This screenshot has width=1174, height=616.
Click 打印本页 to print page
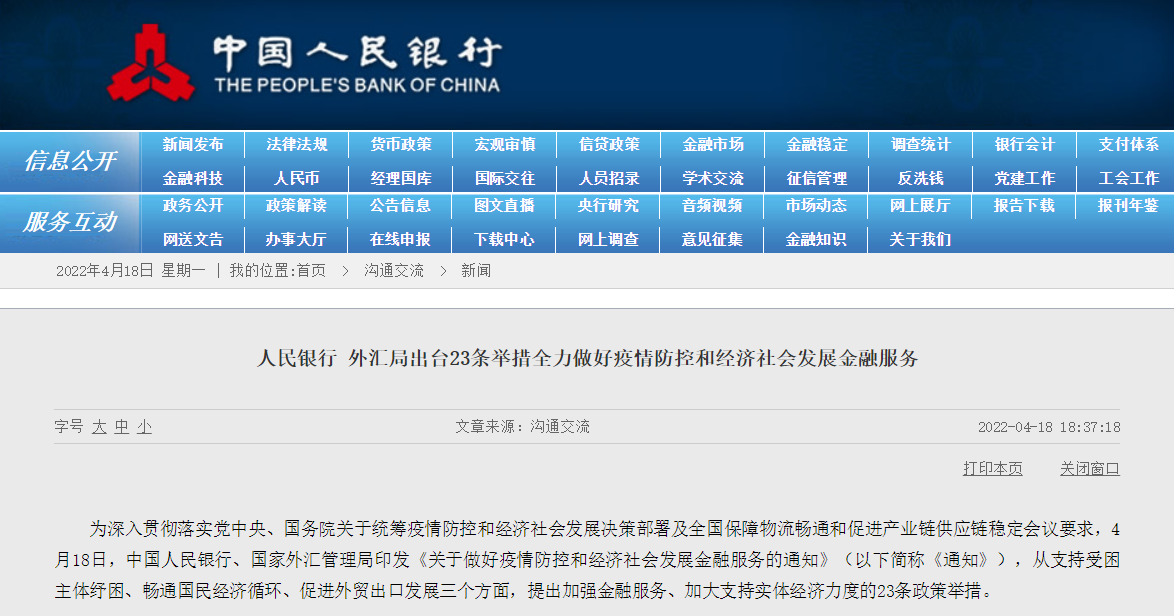993,469
